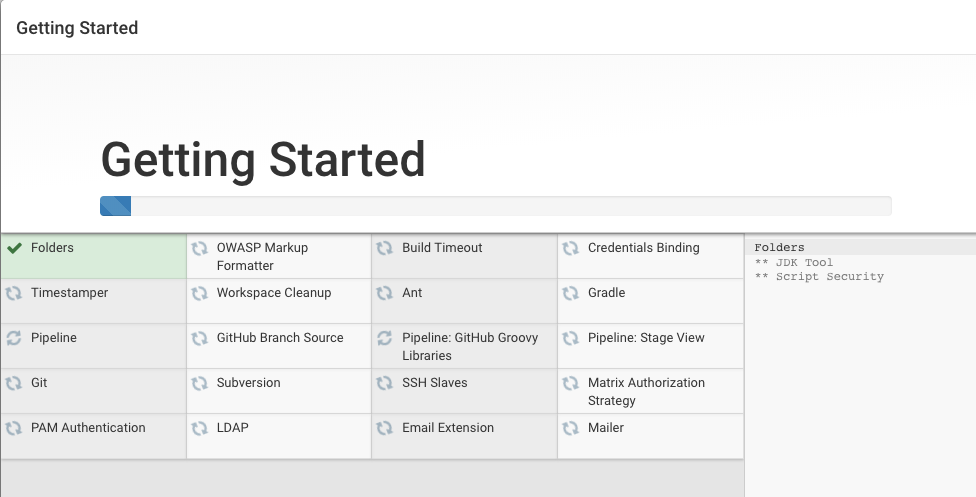976x497 pixels.
Task: Click the GitHub Branch Source plugin label
Action: click(x=279, y=338)
